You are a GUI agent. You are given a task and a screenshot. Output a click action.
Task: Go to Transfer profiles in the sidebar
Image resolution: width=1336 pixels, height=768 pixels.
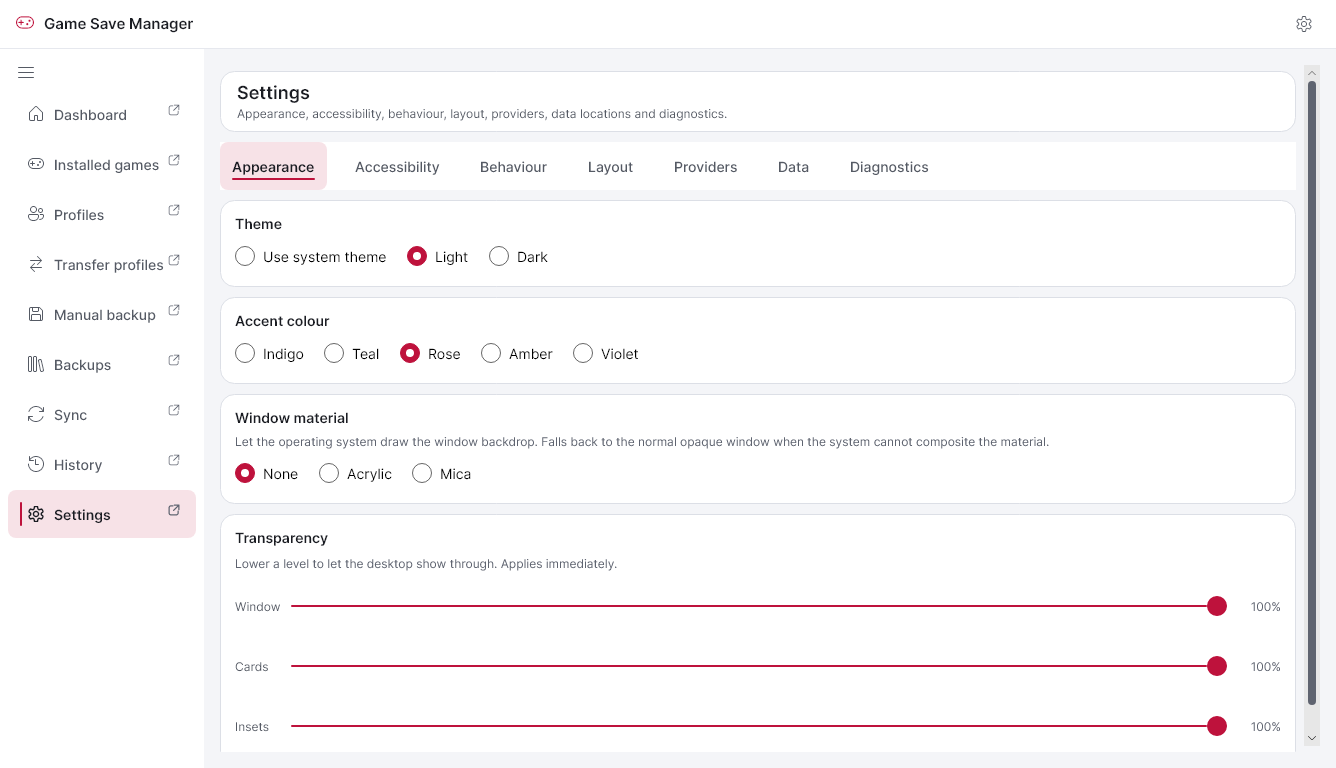[x=102, y=264]
